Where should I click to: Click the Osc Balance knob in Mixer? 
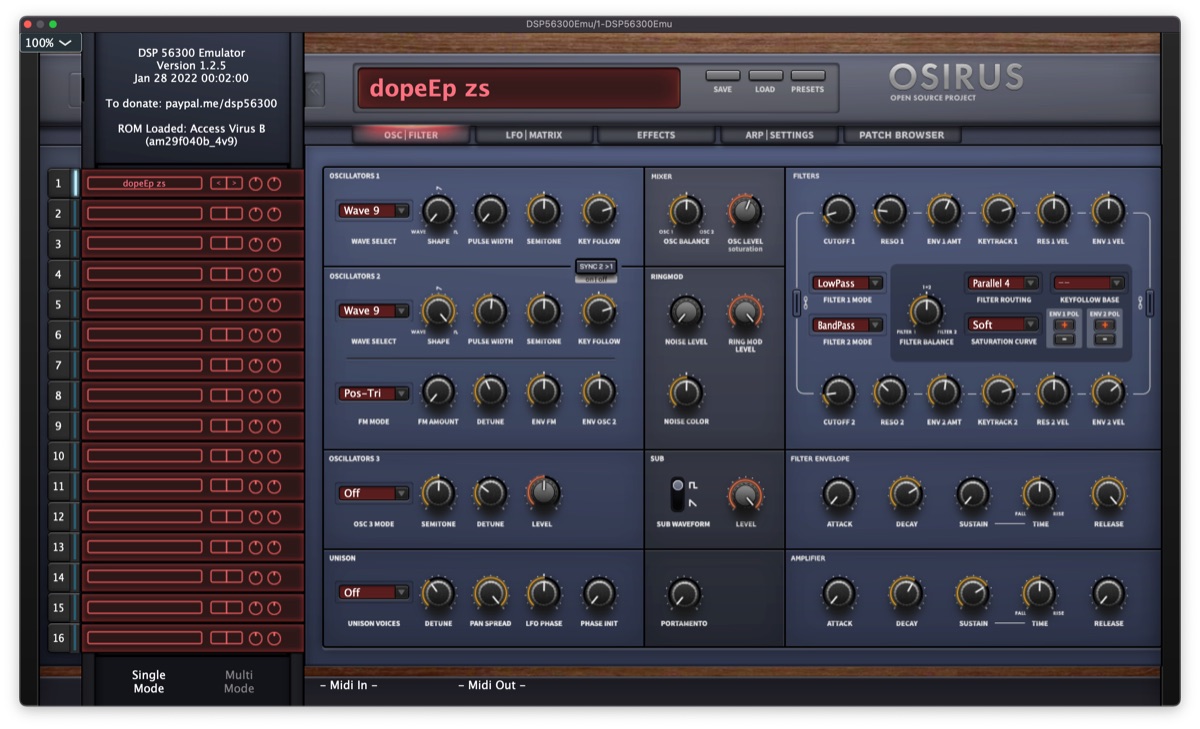[685, 210]
